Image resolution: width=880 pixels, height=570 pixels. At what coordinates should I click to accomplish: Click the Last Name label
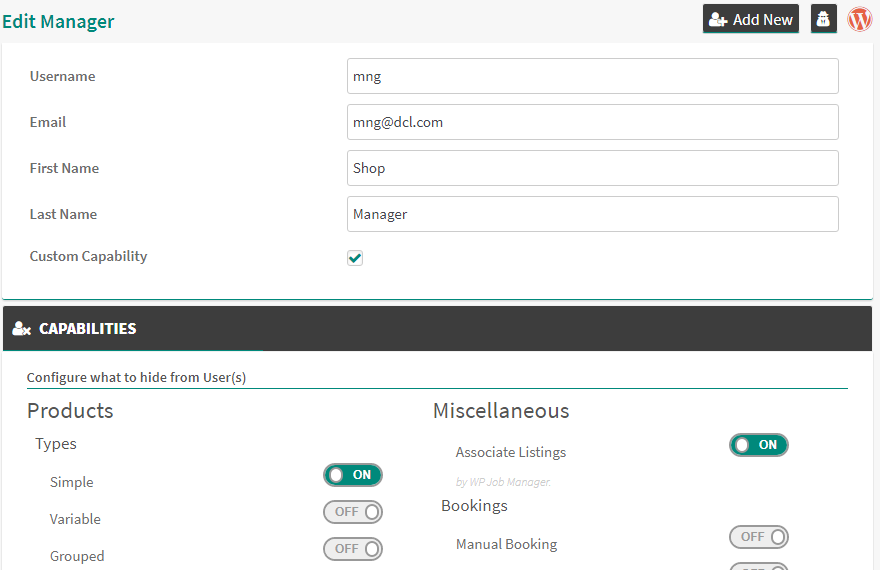(63, 214)
